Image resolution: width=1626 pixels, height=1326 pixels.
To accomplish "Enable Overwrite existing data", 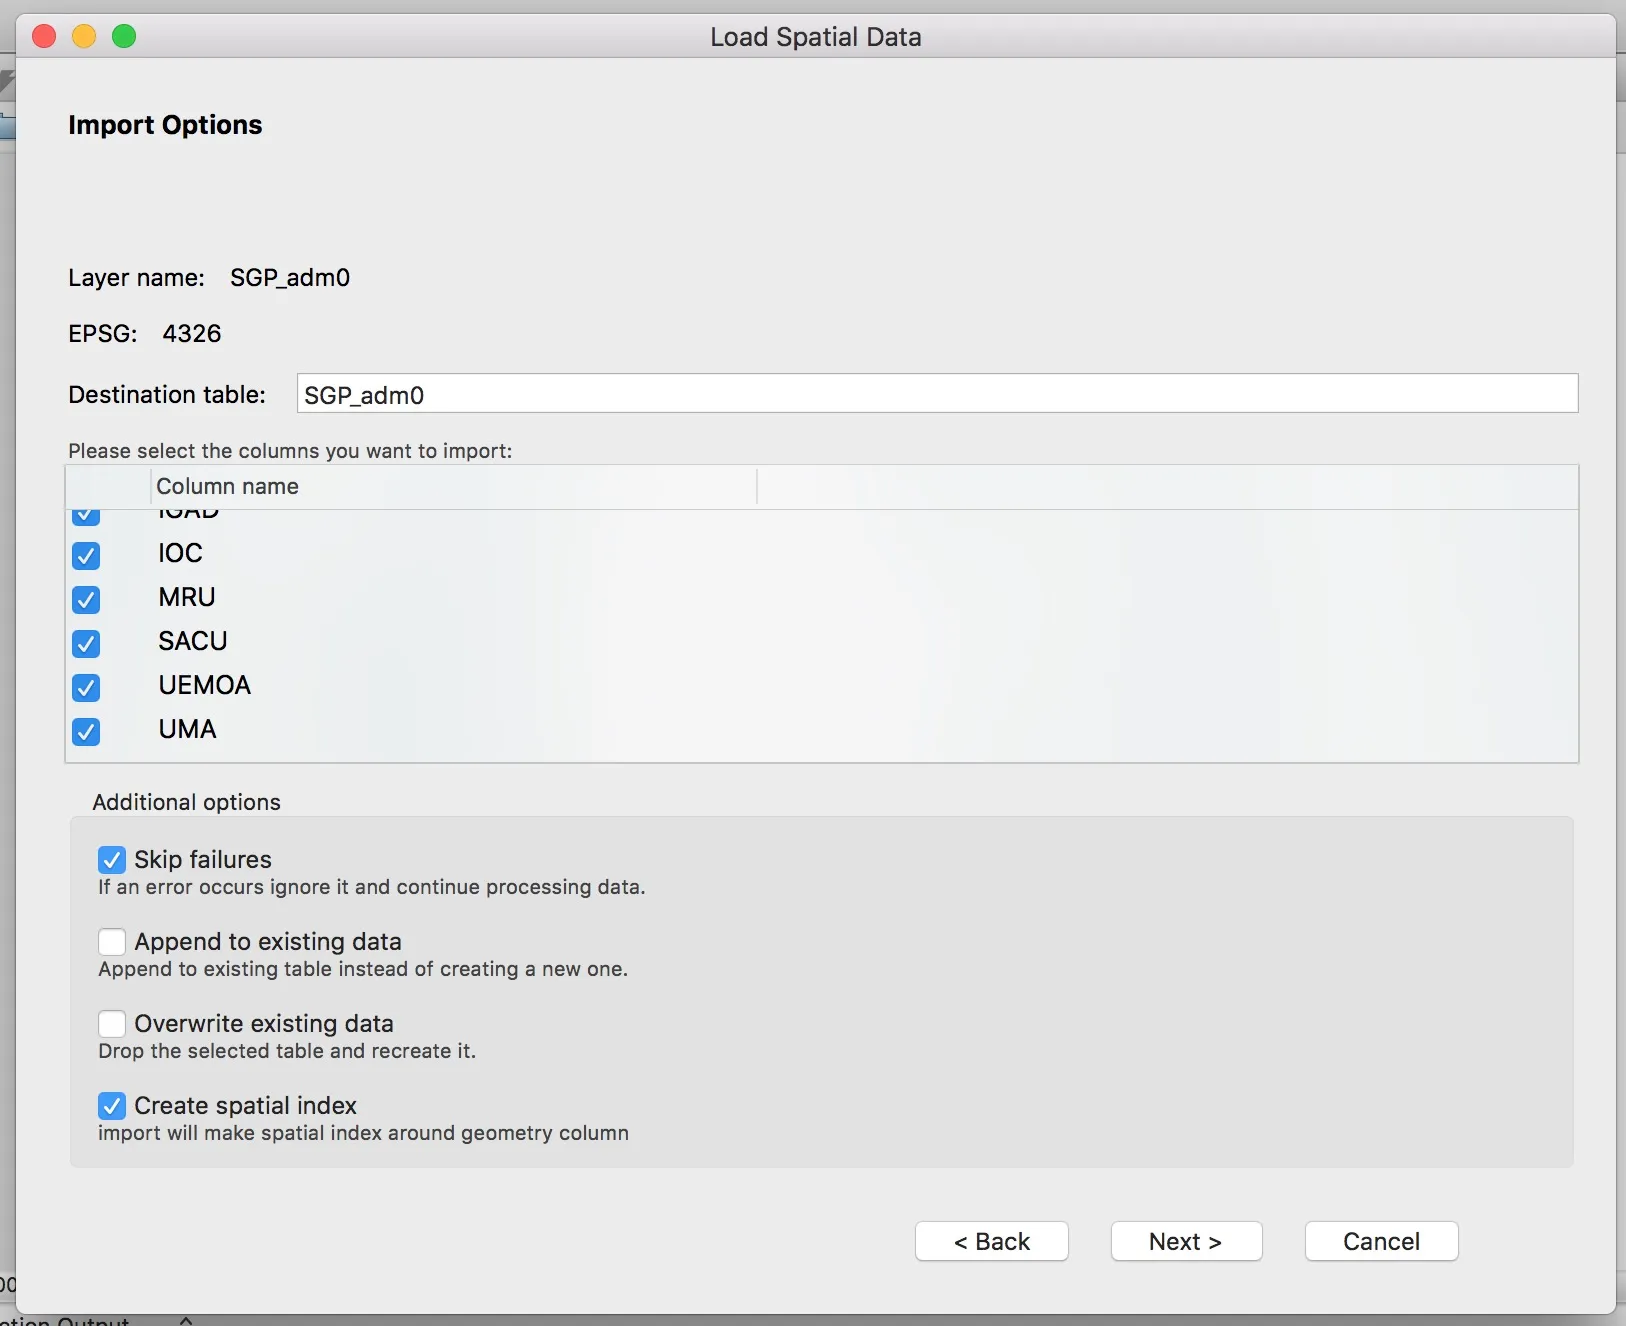I will click(112, 1023).
